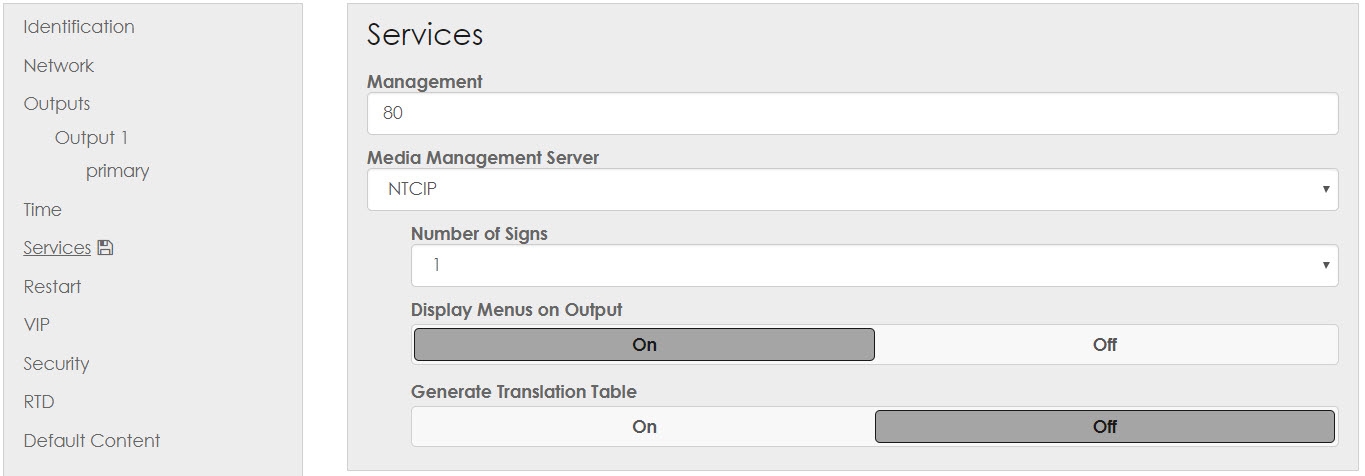Set Generate Translation Table to Off
This screenshot has height=476, width=1365.
(1104, 427)
